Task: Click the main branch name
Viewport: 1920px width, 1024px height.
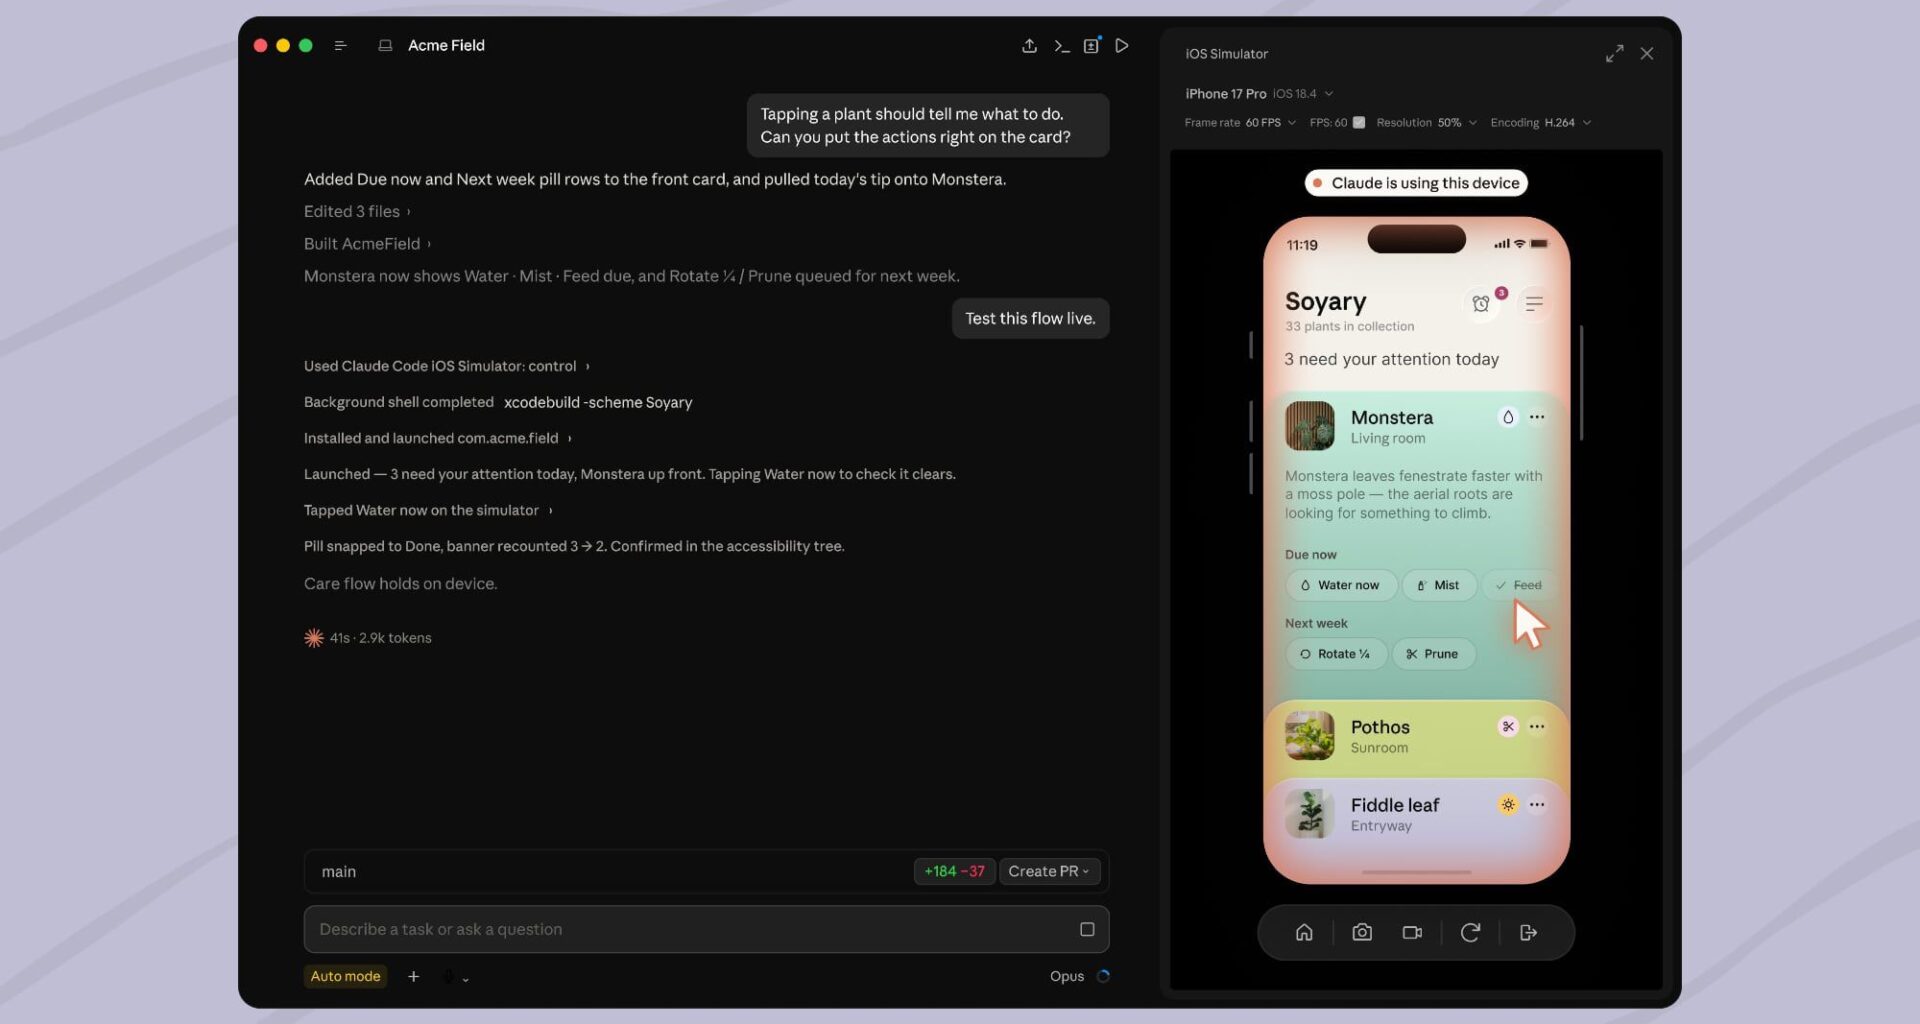Action: click(x=338, y=872)
